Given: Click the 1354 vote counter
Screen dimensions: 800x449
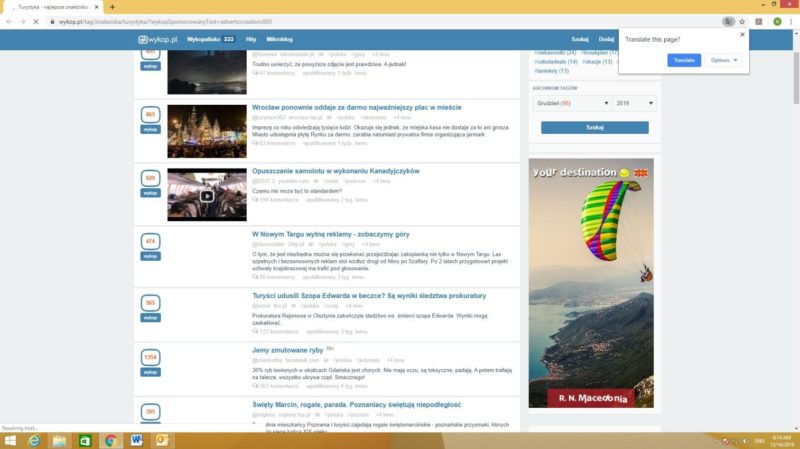Looking at the screenshot, I should [150, 357].
